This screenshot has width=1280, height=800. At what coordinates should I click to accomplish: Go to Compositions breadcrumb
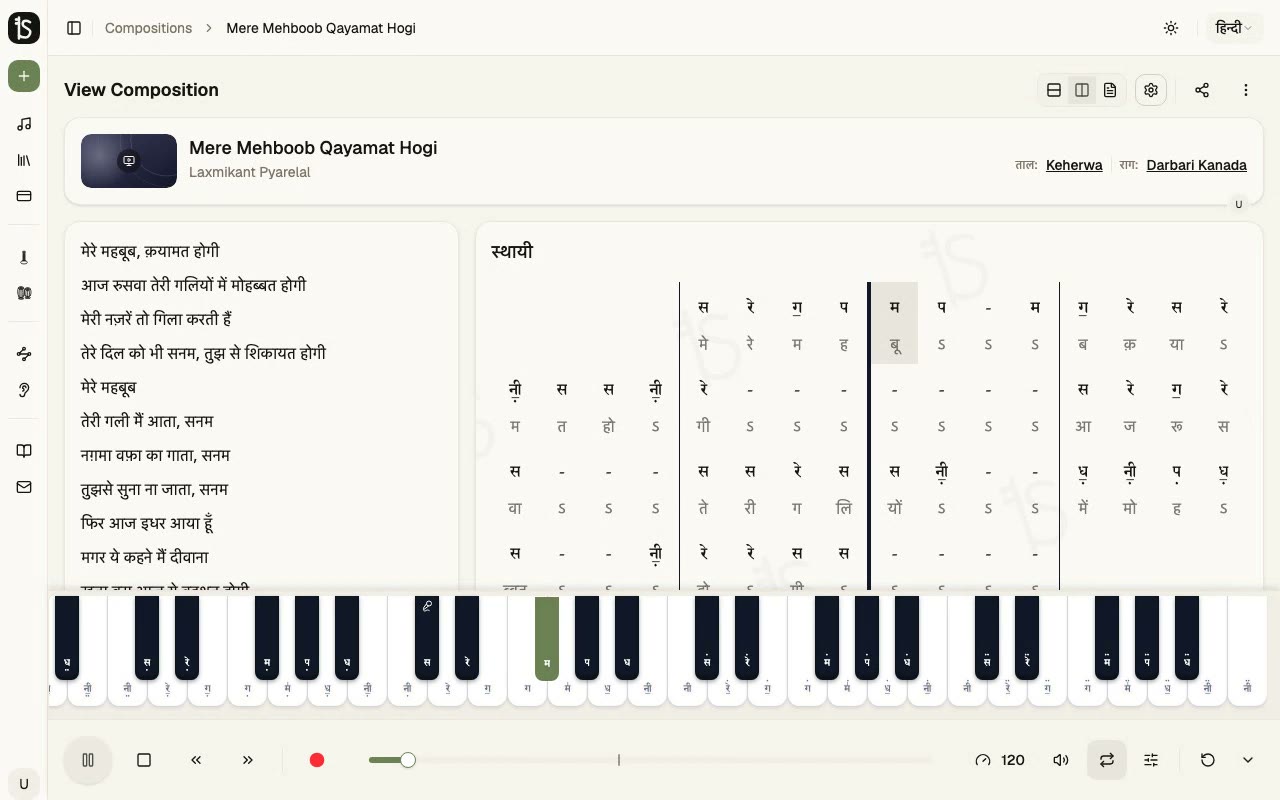pos(148,28)
